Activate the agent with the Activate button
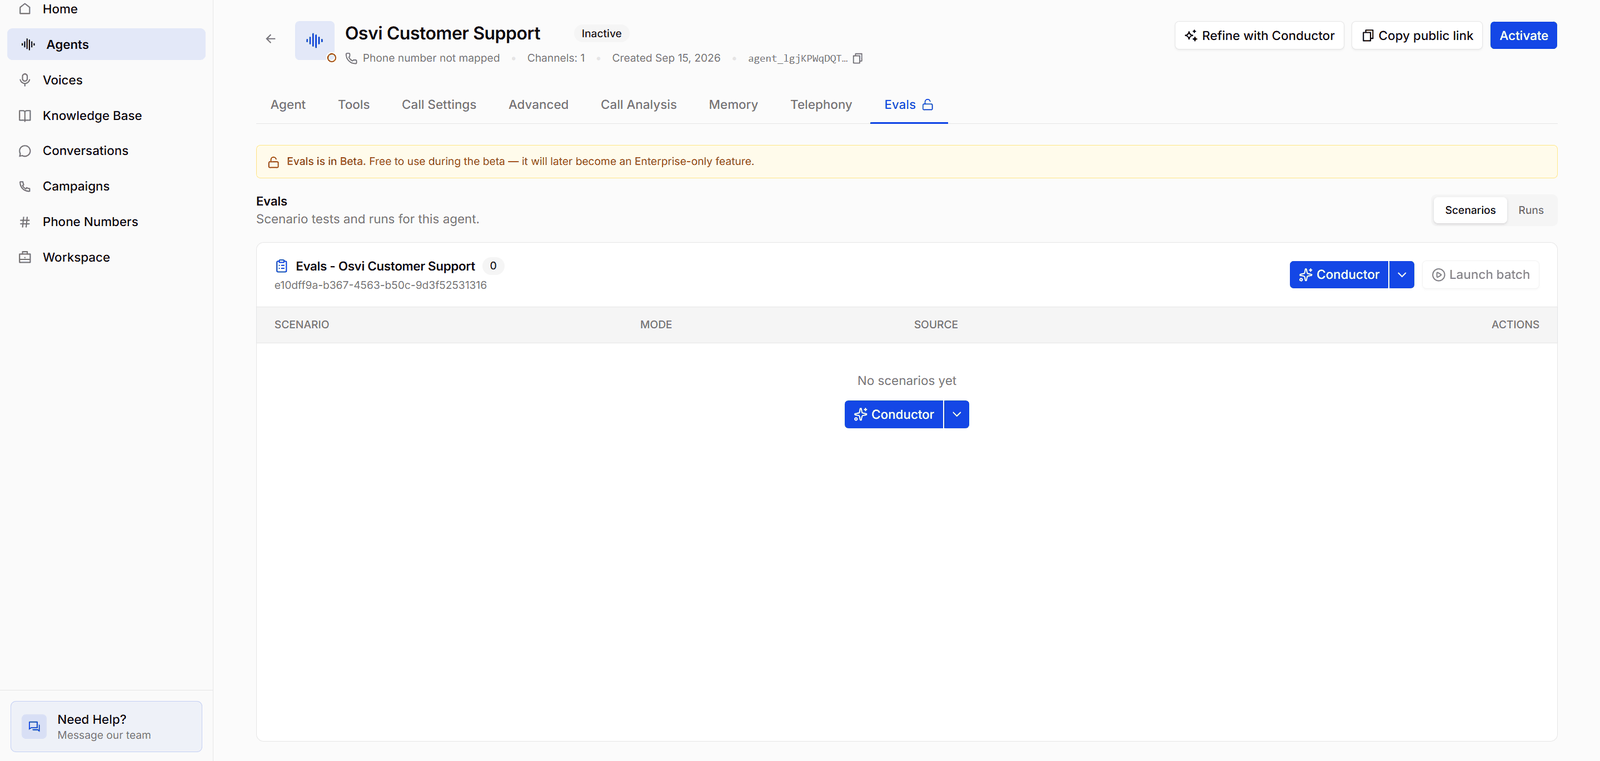 tap(1523, 35)
